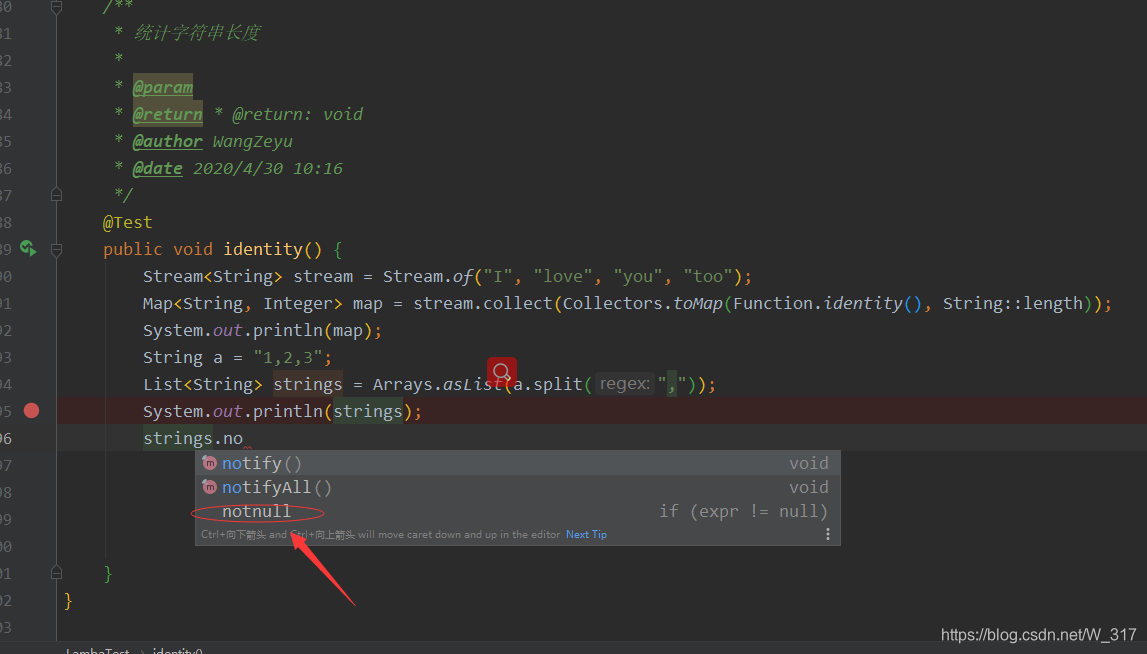Click the regex: parameter hint inside split()
Image resolution: width=1147 pixels, height=654 pixels.
coord(624,383)
